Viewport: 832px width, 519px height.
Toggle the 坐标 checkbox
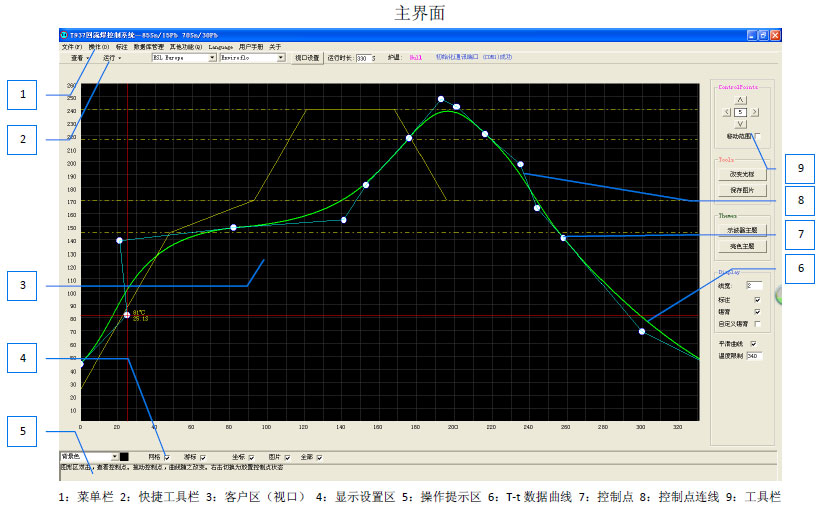tap(251, 457)
